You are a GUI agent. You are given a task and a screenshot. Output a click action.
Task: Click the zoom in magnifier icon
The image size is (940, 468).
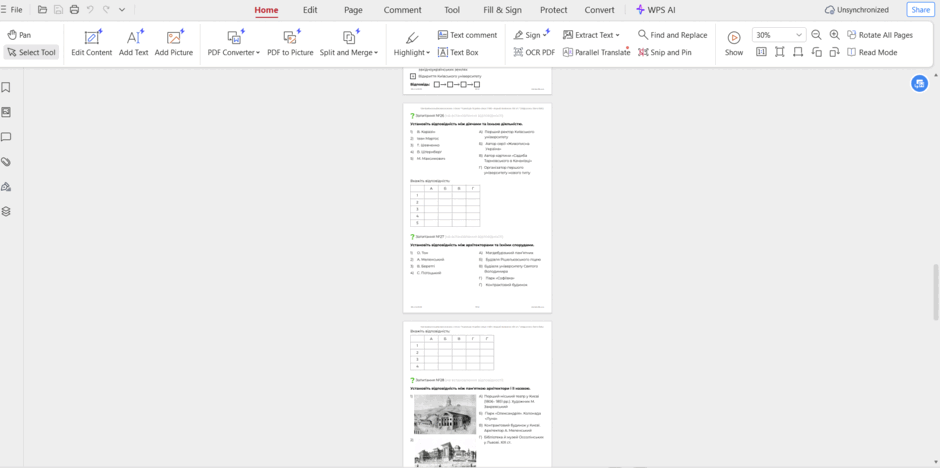834,35
